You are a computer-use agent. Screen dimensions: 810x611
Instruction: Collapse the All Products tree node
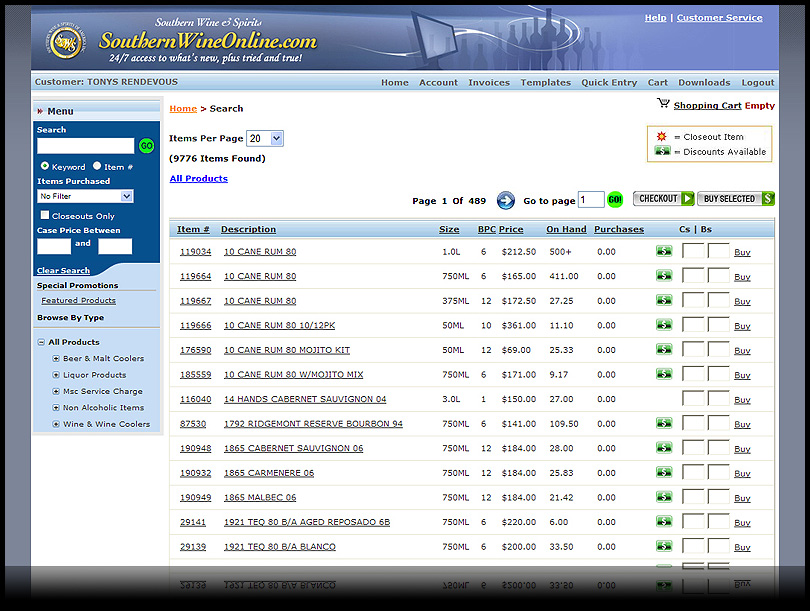click(x=41, y=342)
